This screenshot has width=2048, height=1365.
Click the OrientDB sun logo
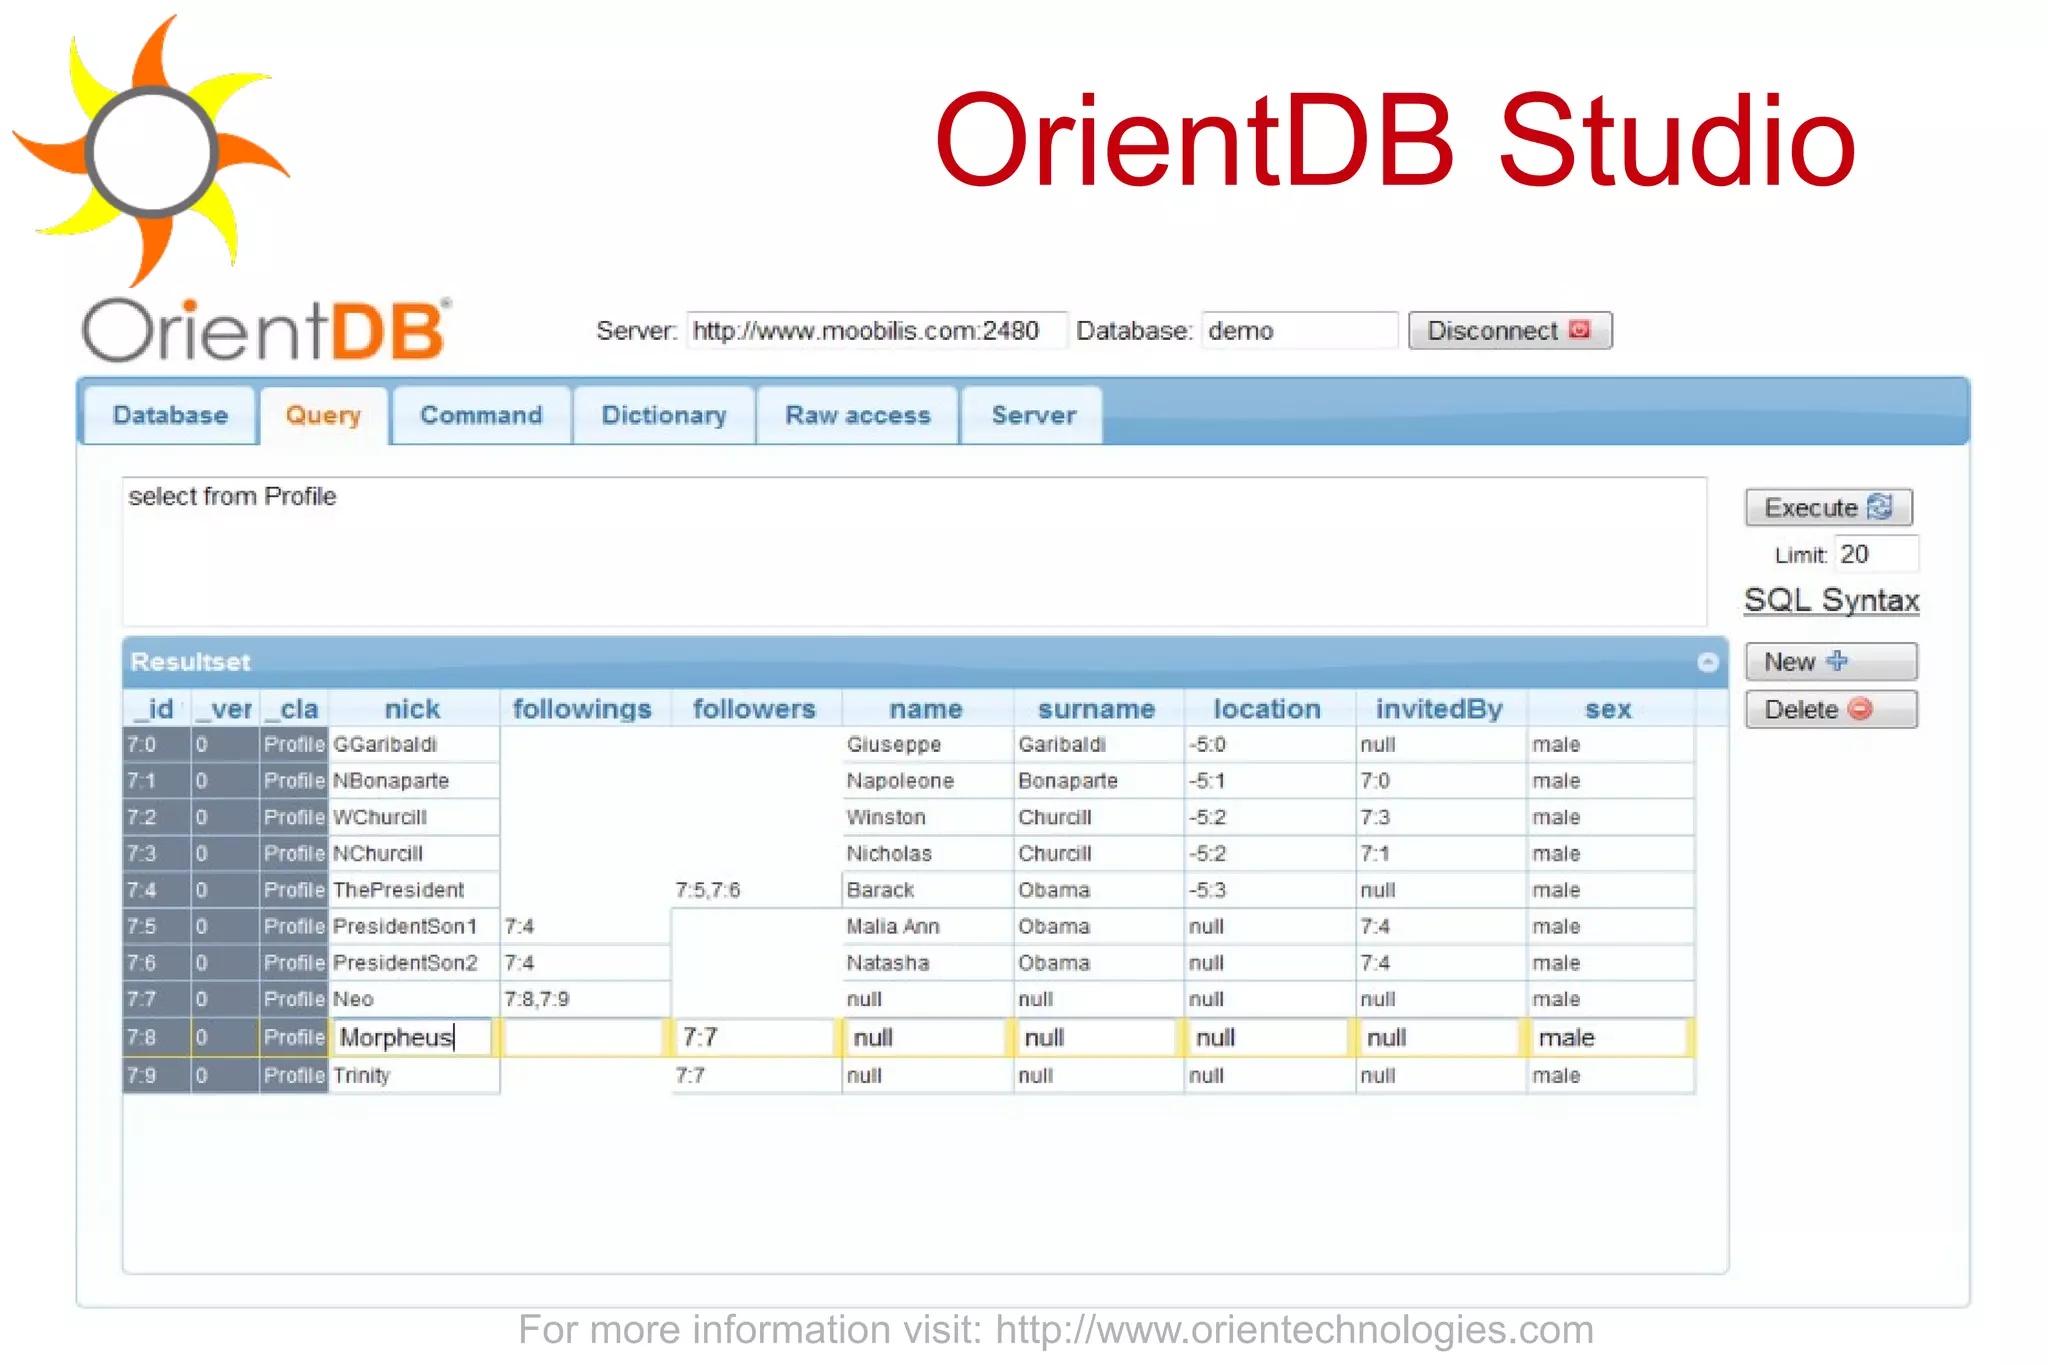point(150,150)
